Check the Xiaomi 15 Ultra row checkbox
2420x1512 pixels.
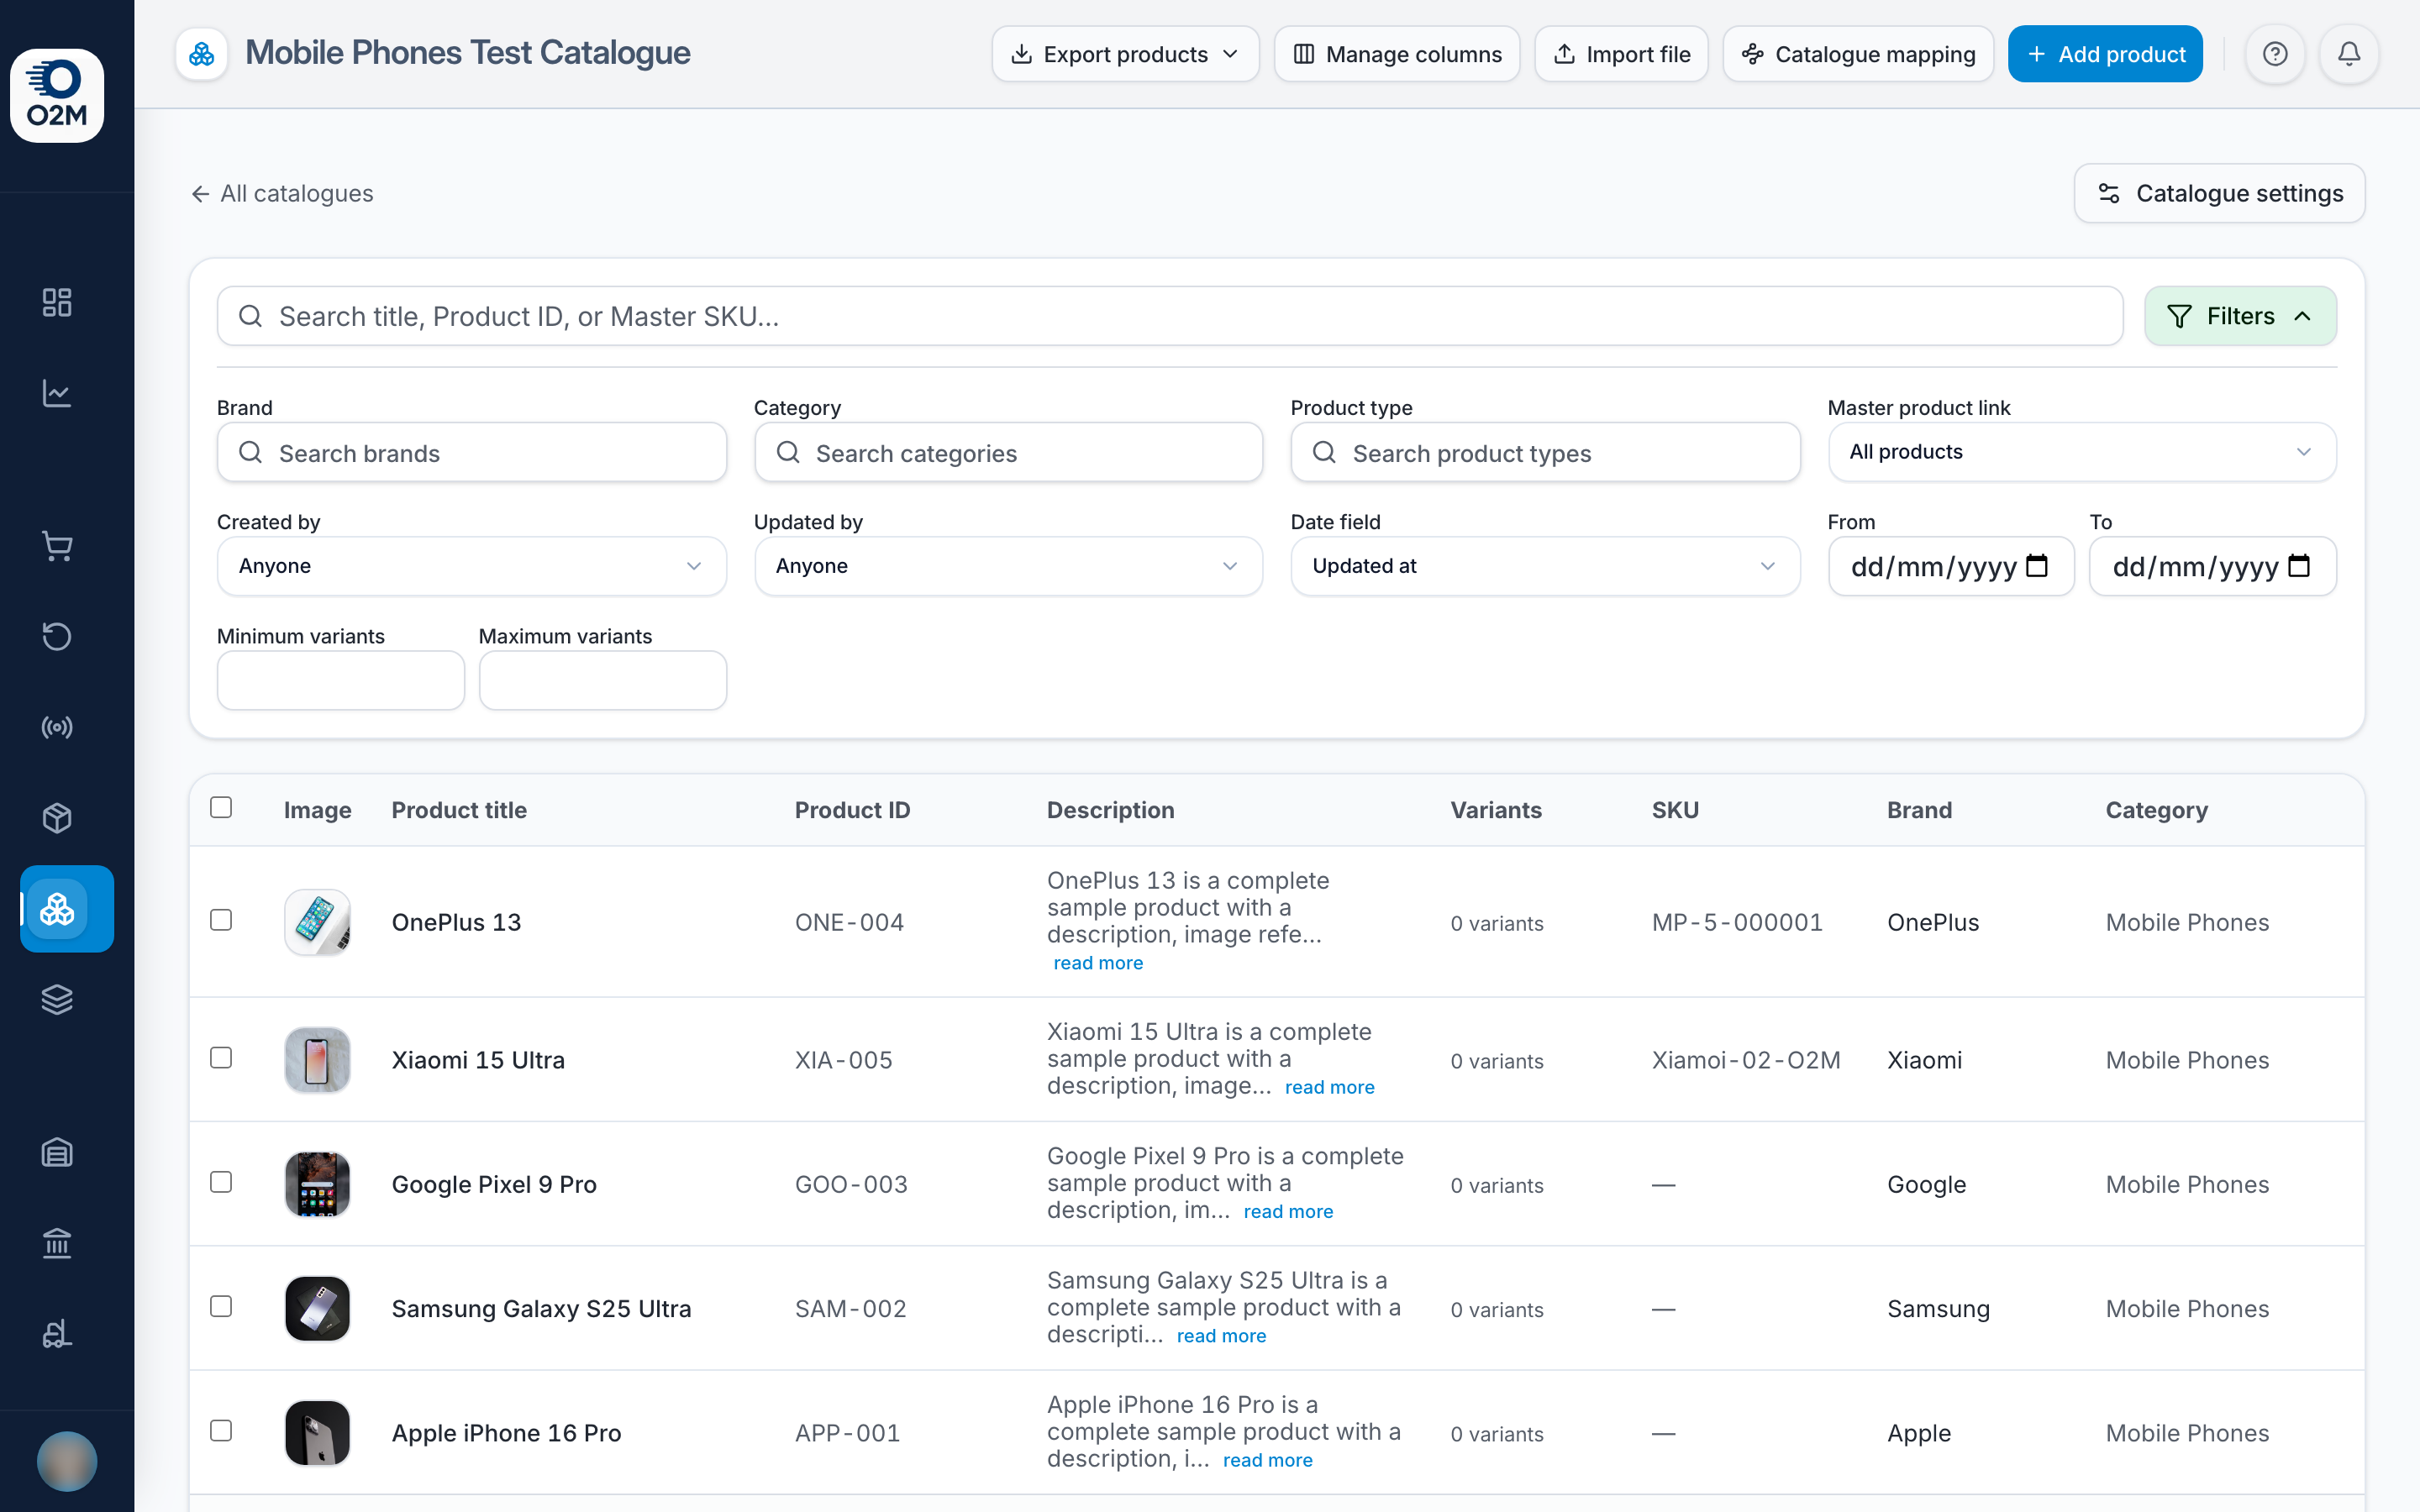tap(221, 1058)
